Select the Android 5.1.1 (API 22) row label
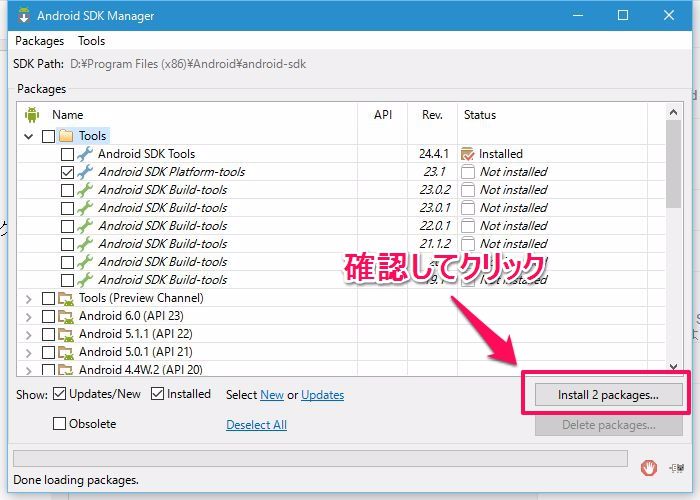Viewport: 700px width, 500px height. (136, 334)
